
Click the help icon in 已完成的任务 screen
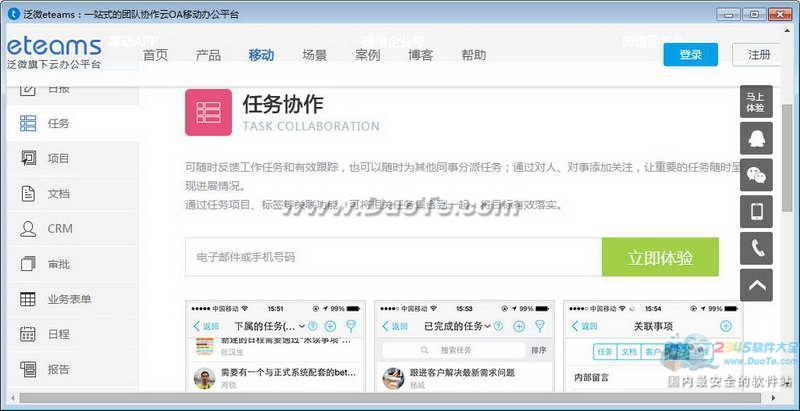498,326
